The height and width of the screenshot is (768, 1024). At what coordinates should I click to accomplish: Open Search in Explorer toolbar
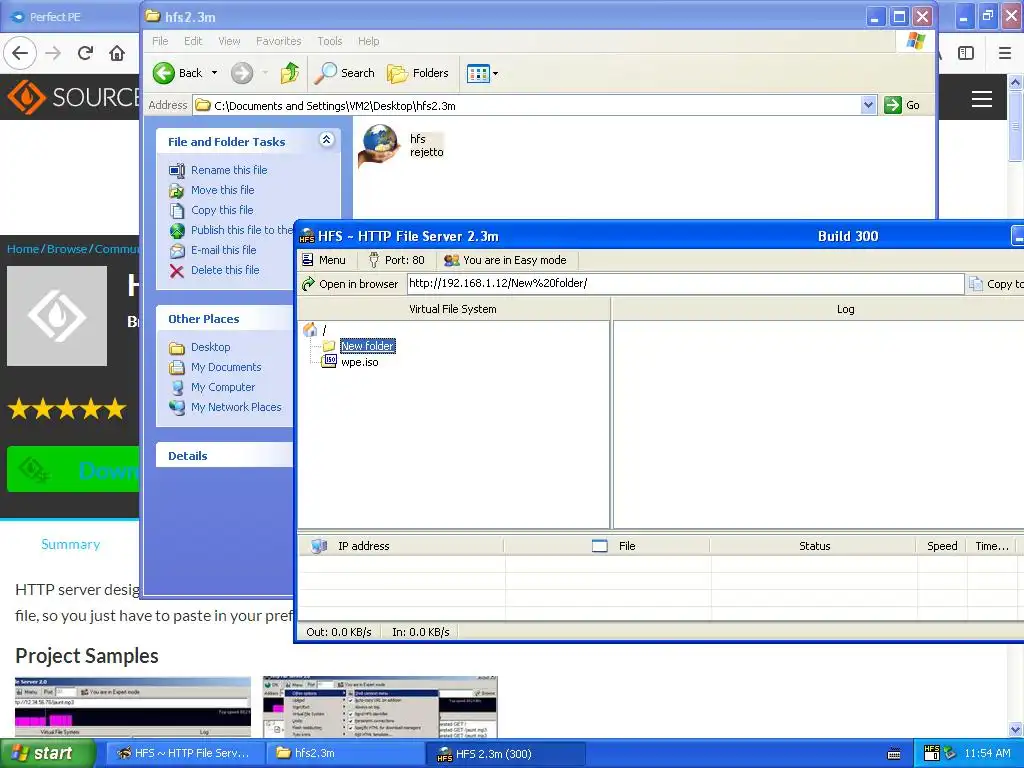coord(345,73)
